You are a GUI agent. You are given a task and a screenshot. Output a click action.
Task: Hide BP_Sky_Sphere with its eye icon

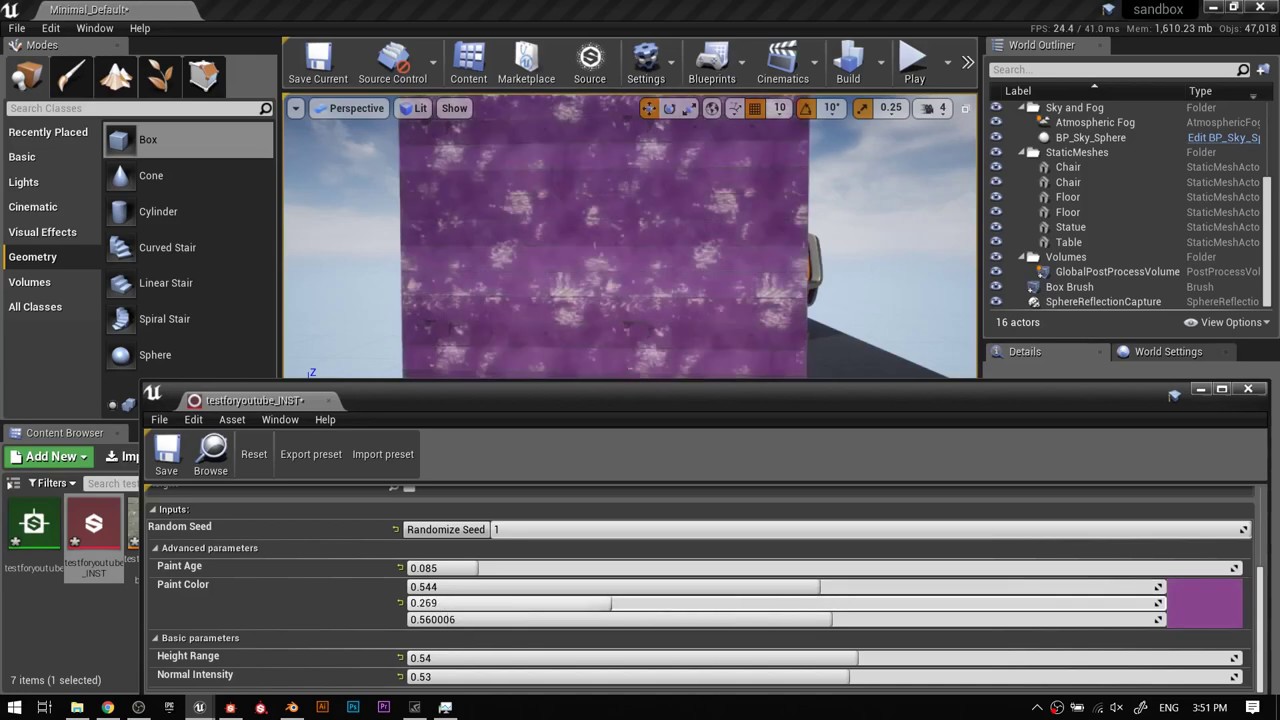[x=995, y=137]
